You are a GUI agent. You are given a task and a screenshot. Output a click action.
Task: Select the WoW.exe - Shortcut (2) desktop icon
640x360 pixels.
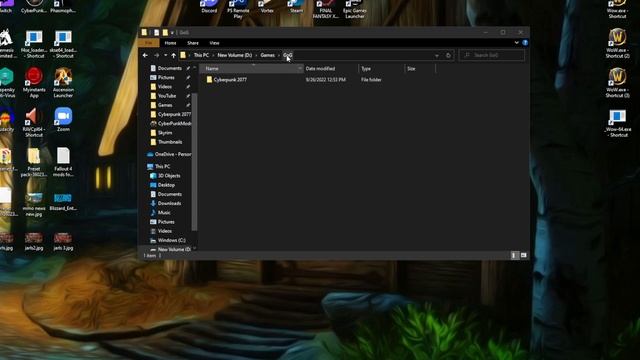pos(617,43)
